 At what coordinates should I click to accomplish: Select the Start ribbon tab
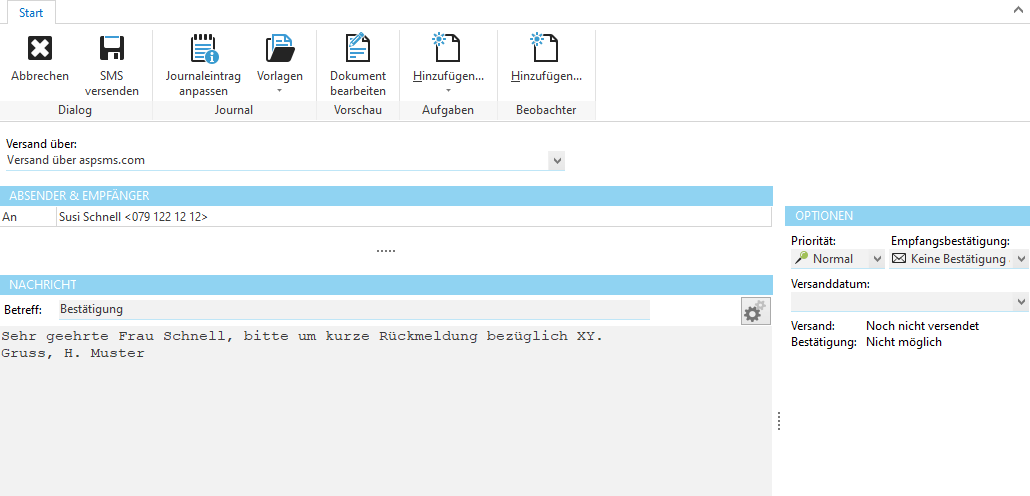[x=32, y=12]
